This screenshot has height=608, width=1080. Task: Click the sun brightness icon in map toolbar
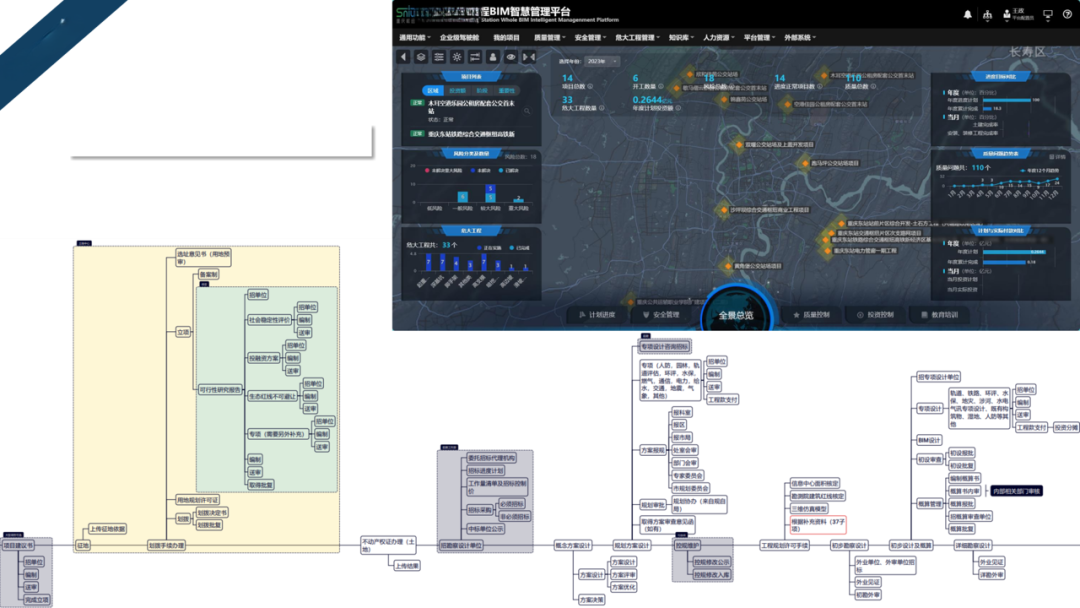(457, 57)
